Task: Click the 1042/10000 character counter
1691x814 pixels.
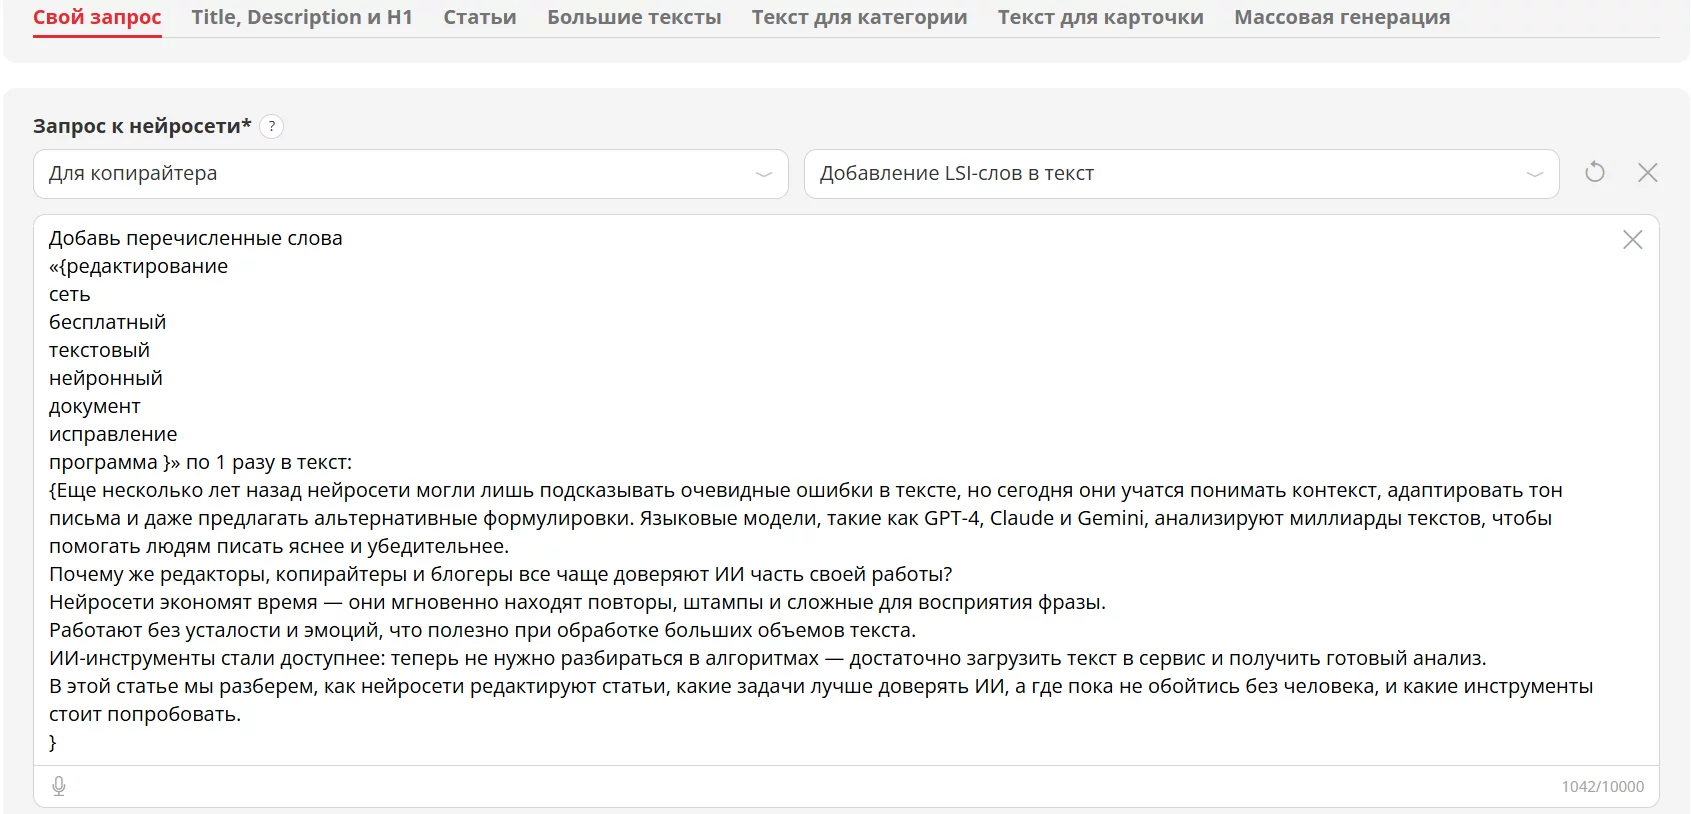Action: [x=1602, y=787]
